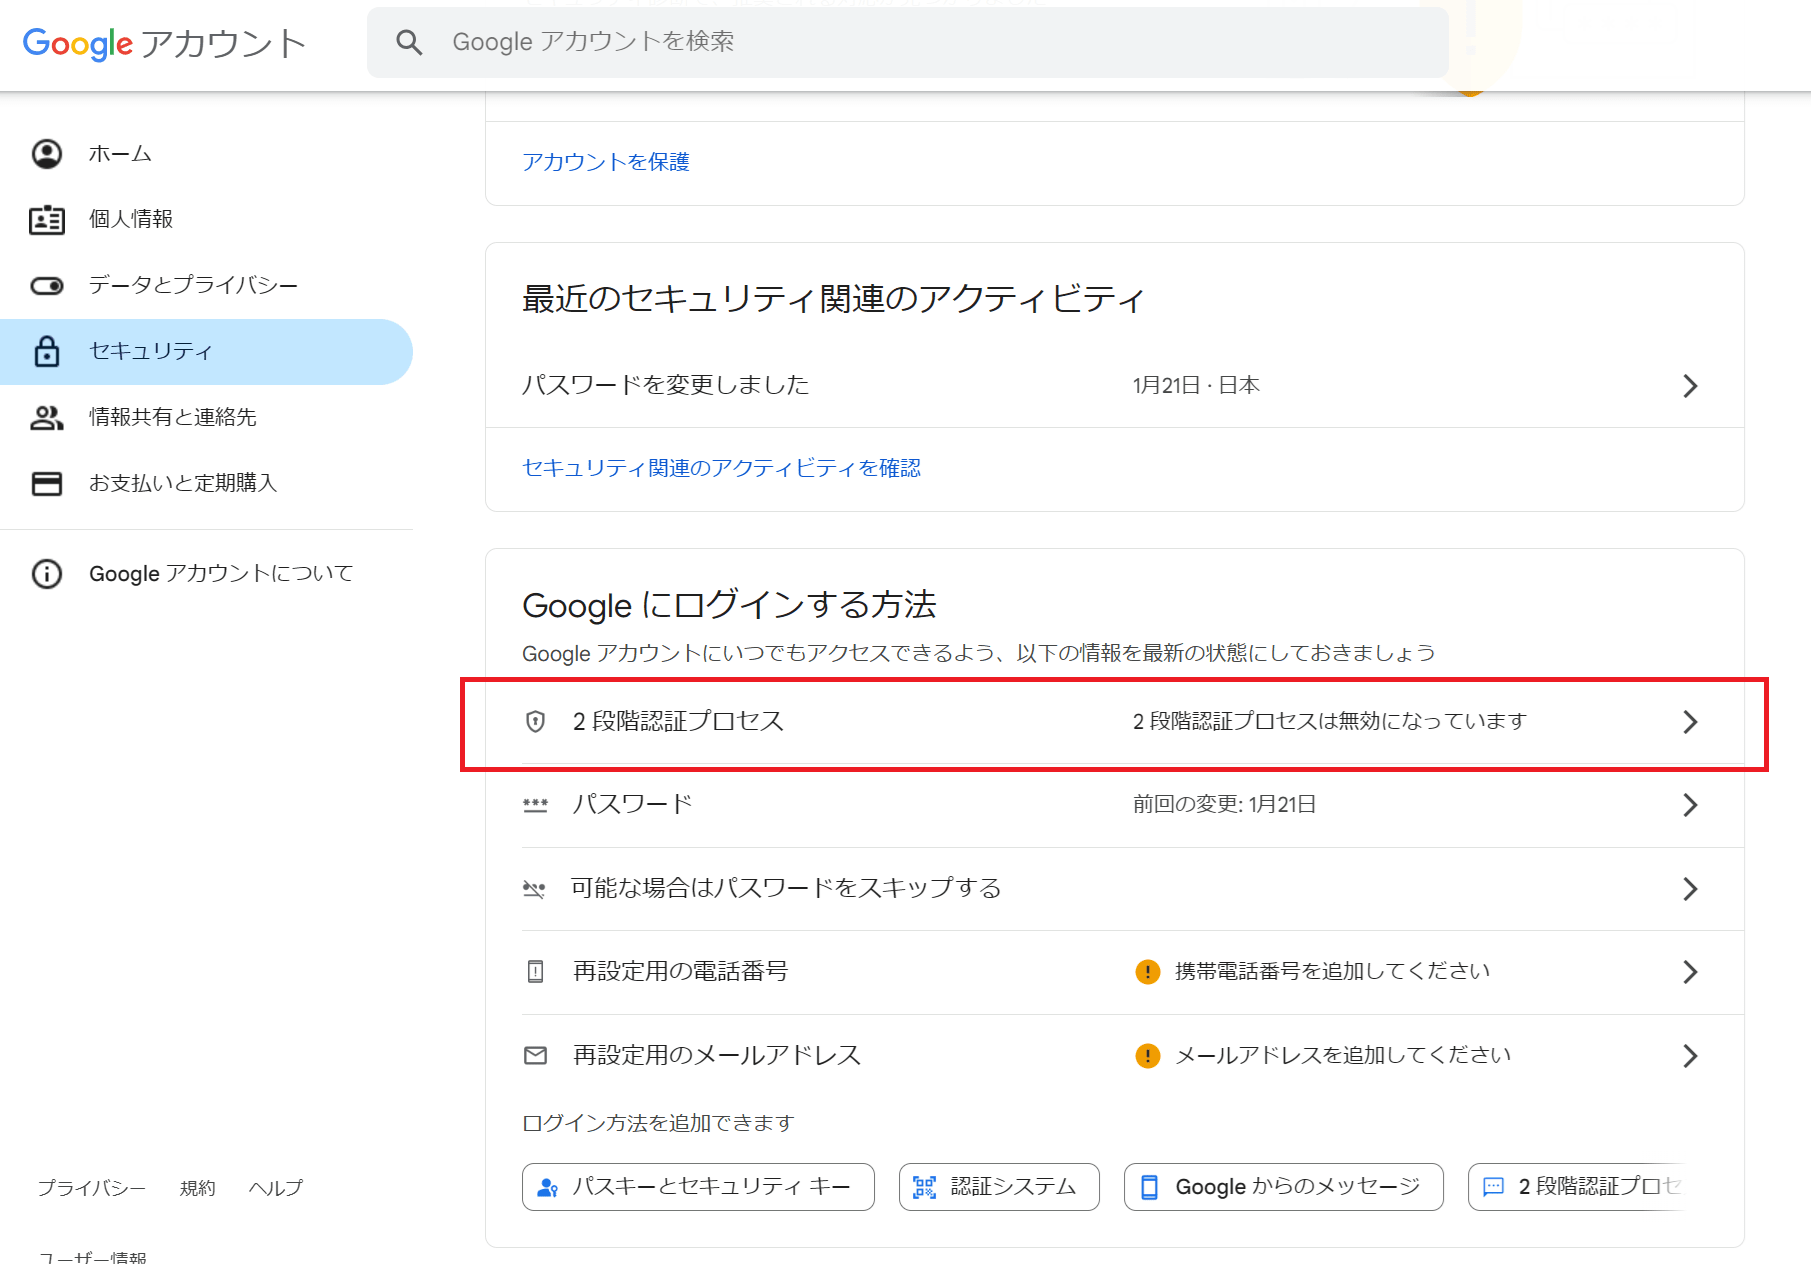The height and width of the screenshot is (1264, 1811).
Task: Click the 1月21日 · 日本 text
Action: point(1196,385)
